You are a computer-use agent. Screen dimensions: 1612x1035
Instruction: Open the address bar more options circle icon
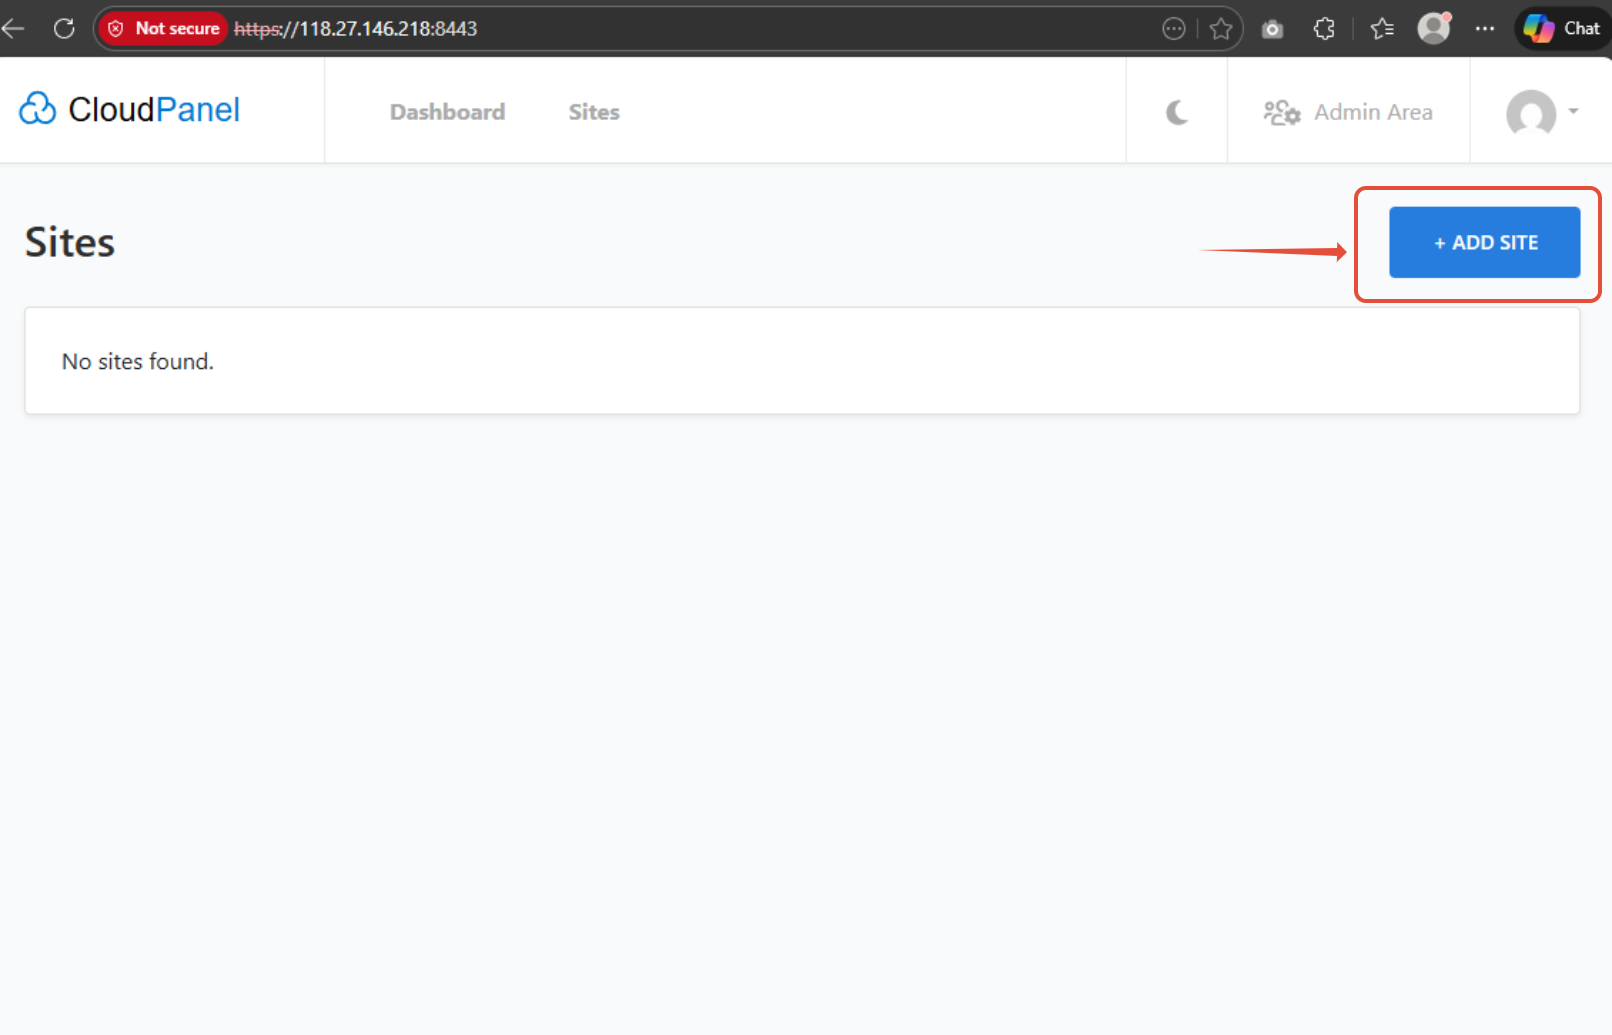point(1174,29)
